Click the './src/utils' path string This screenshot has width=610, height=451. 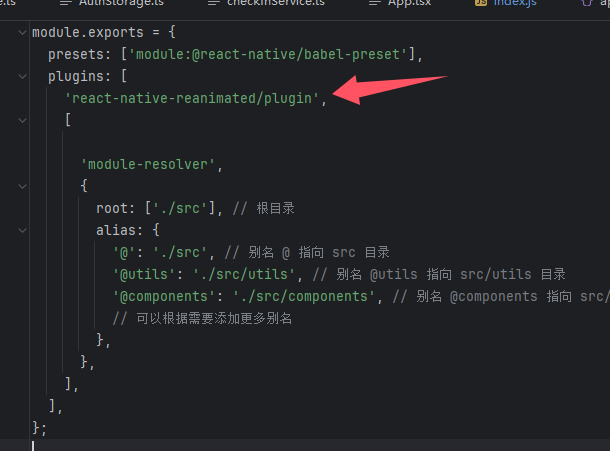click(x=244, y=275)
